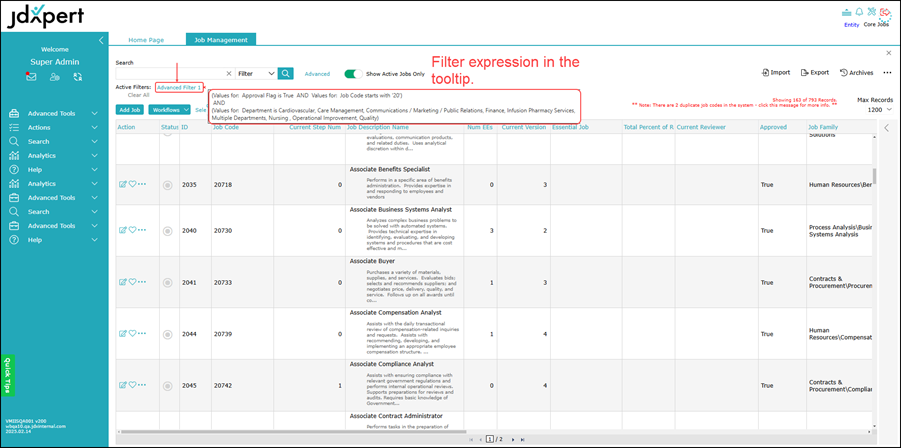Viewport: 901px width, 448px height.
Task: Click the Export button
Action: [x=815, y=73]
